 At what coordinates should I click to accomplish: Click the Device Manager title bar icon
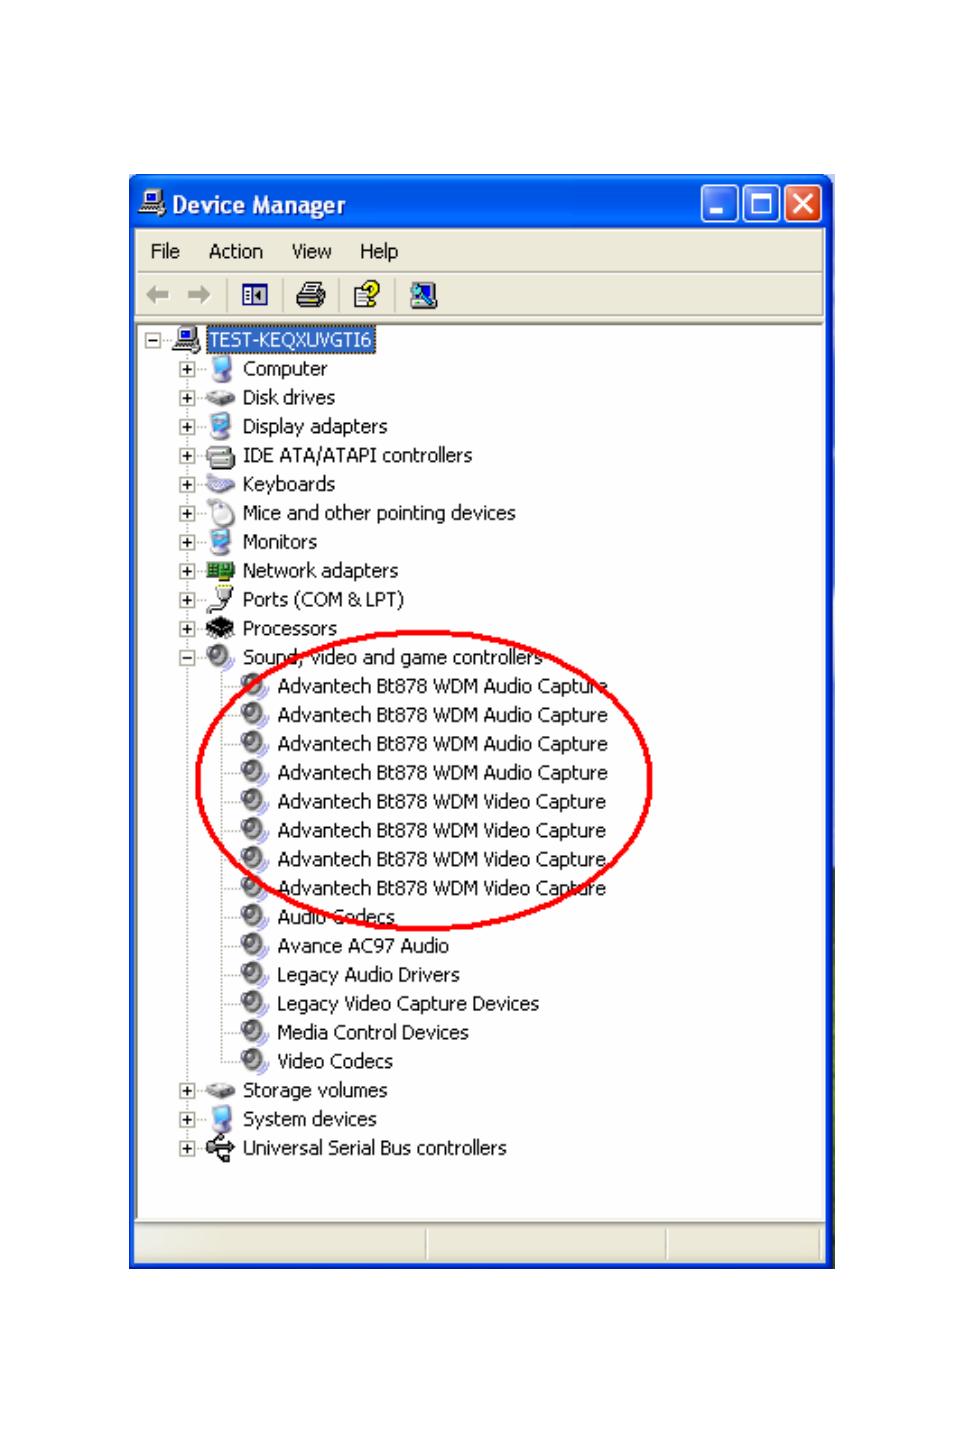coord(152,203)
